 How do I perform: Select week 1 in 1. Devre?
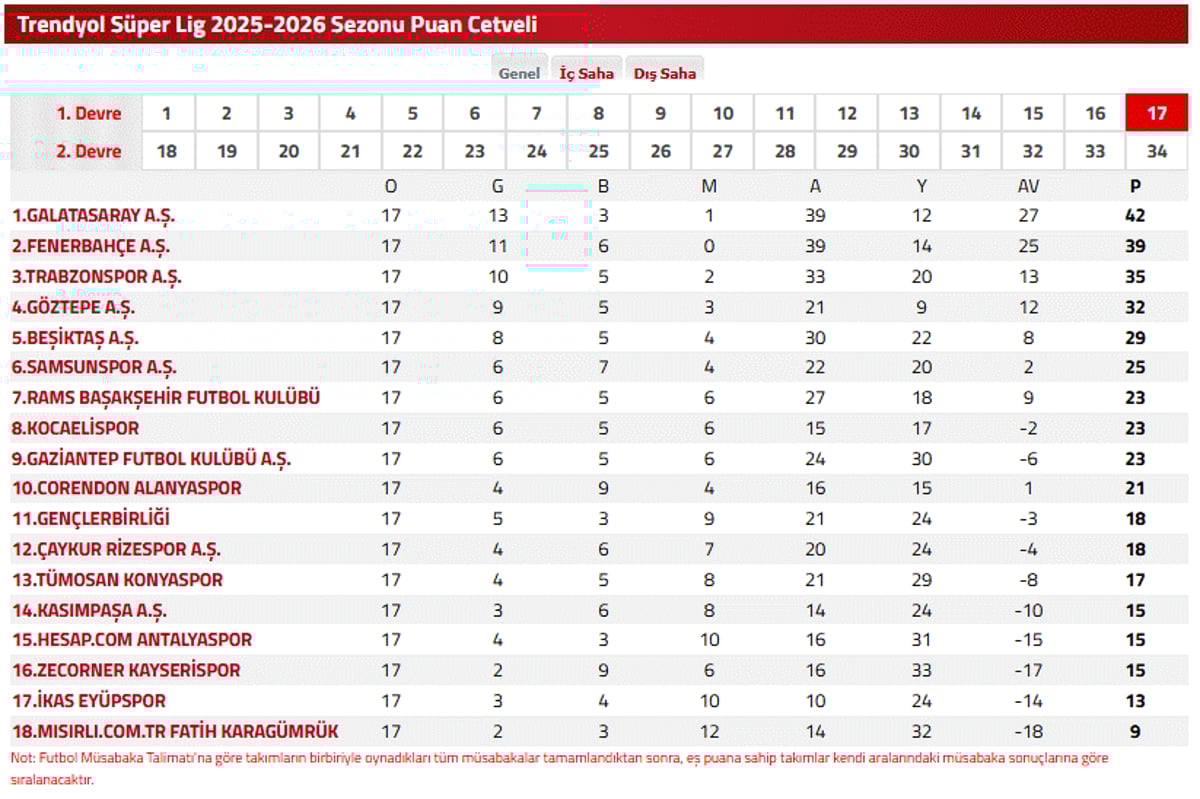166,113
